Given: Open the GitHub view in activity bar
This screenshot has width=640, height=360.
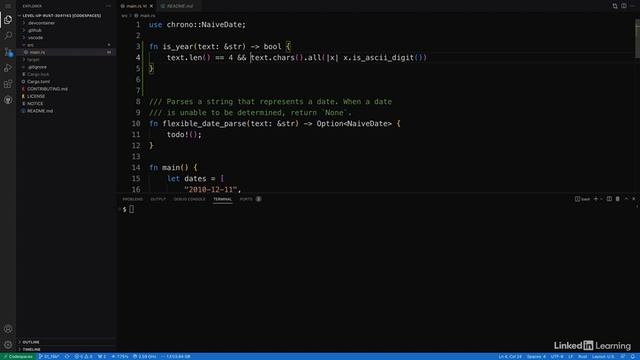Looking at the screenshot, I should coord(8,100).
